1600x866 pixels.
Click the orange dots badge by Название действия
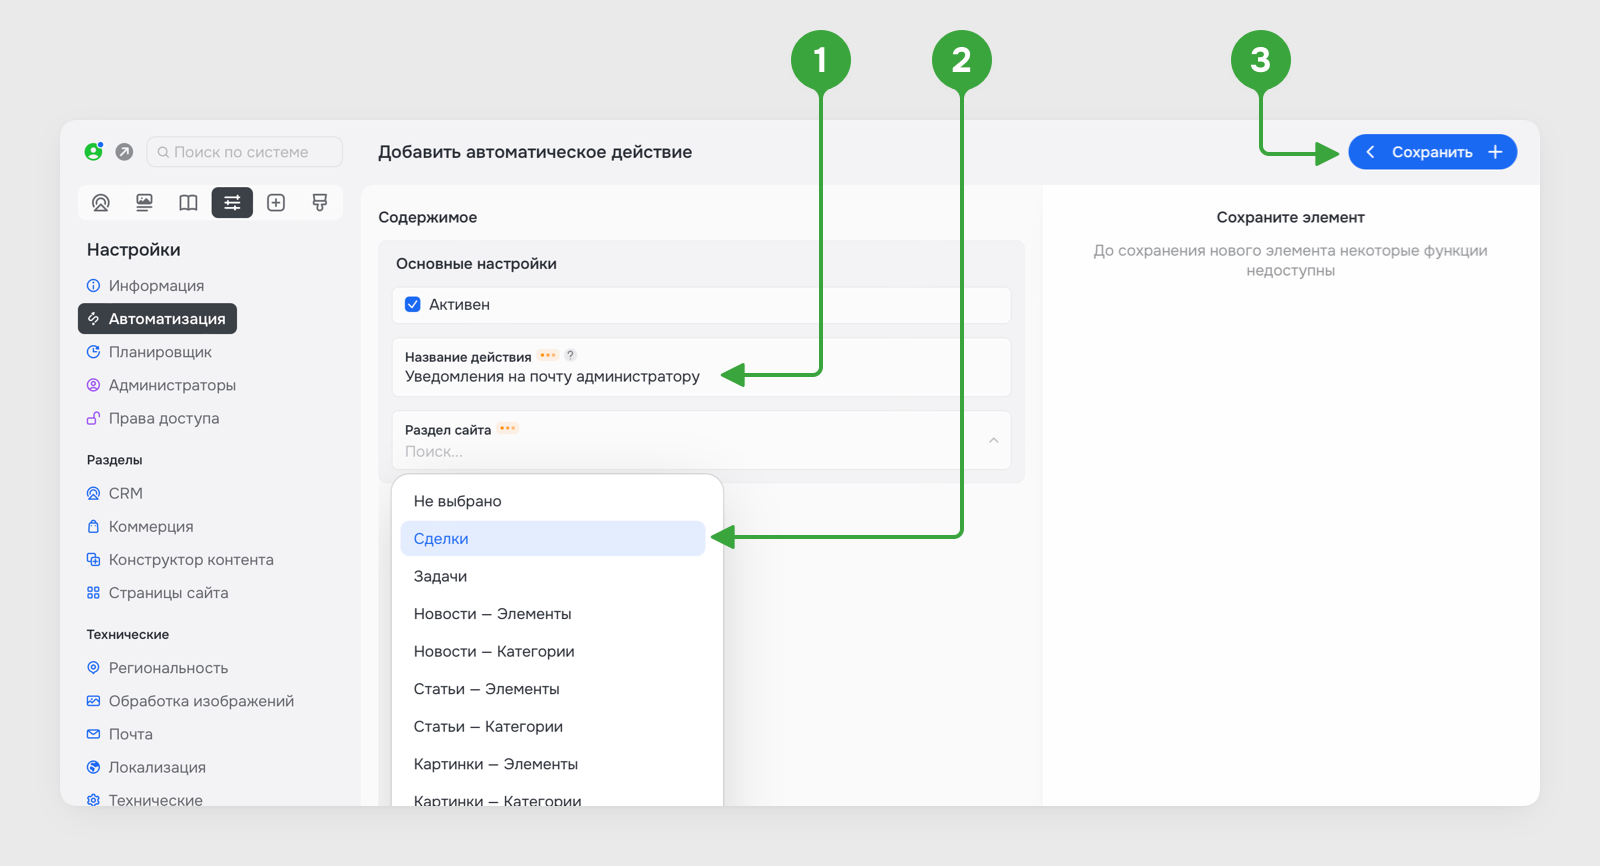click(x=548, y=355)
